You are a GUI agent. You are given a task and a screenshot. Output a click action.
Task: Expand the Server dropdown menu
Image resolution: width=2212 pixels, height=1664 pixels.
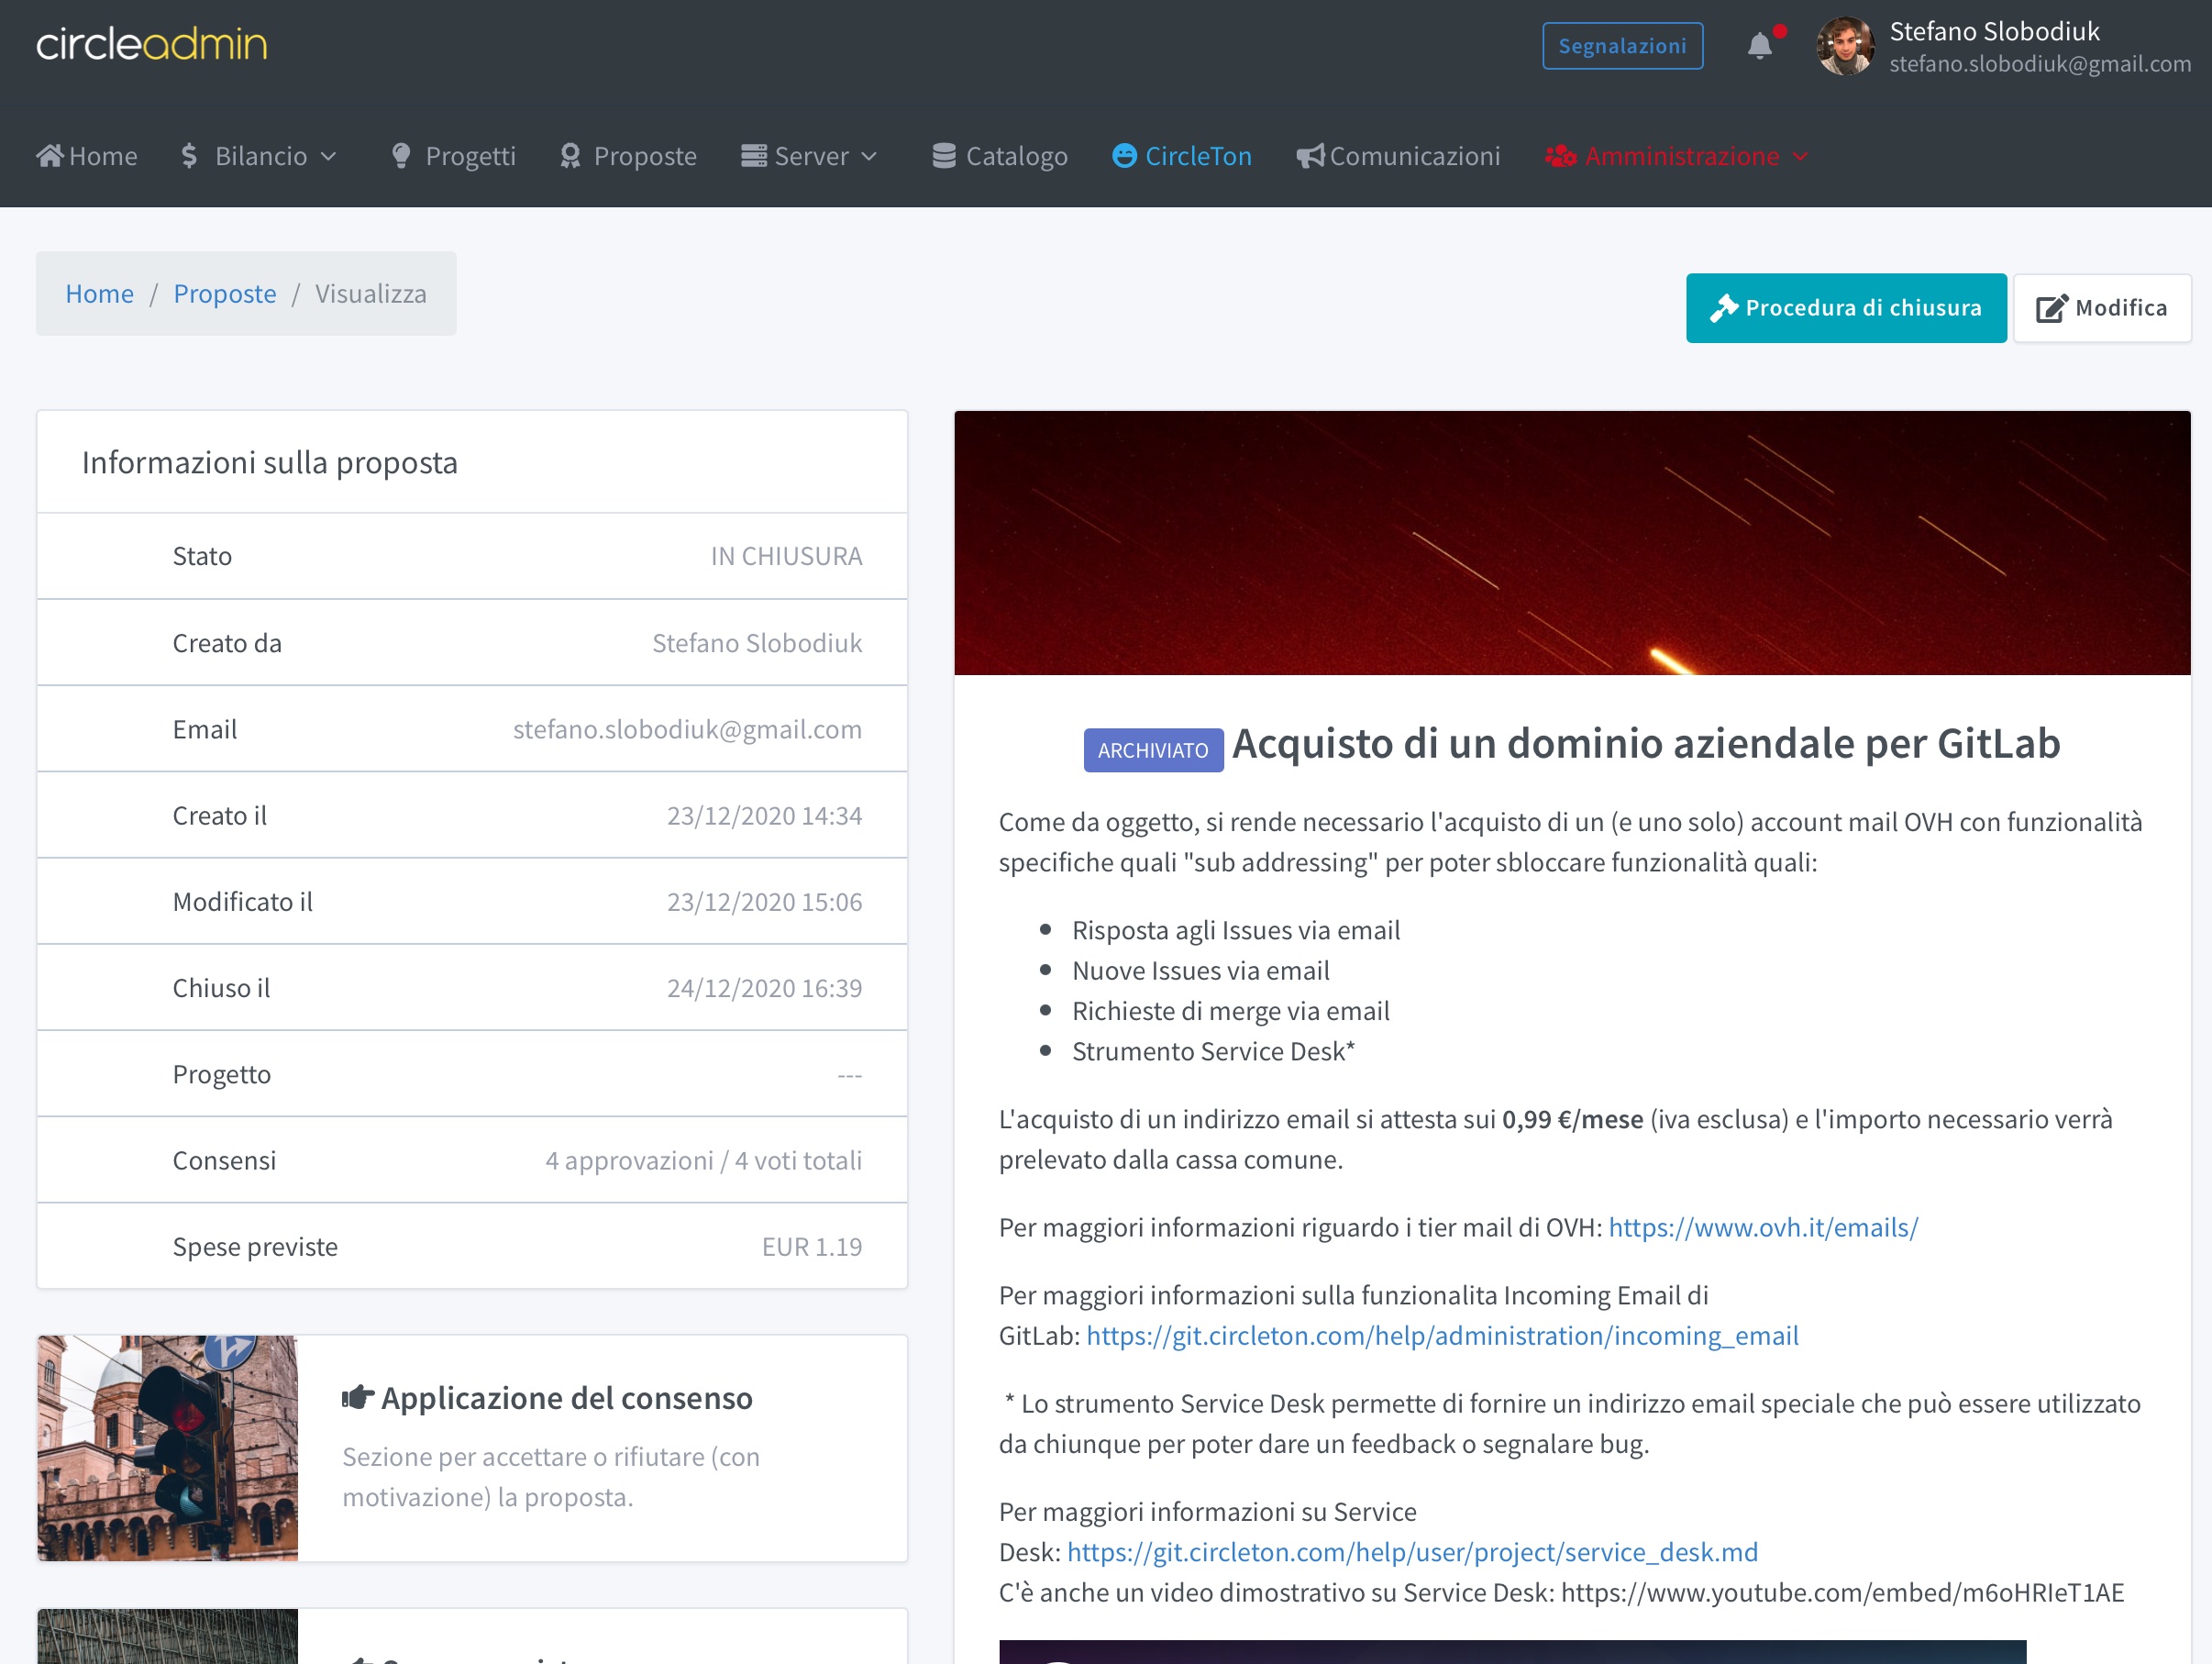point(810,156)
